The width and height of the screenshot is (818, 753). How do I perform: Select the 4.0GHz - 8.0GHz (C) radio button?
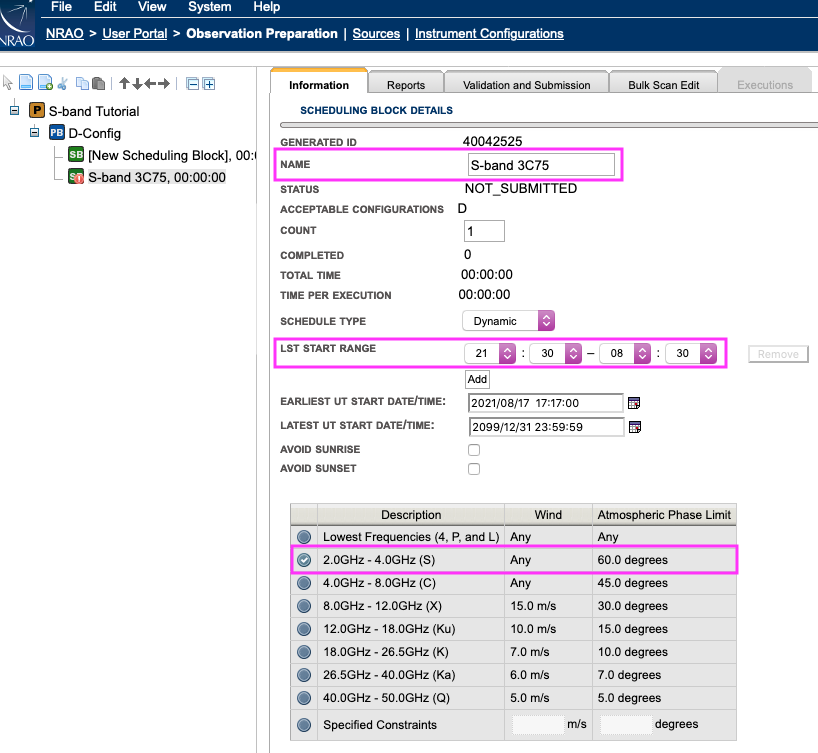[x=304, y=583]
